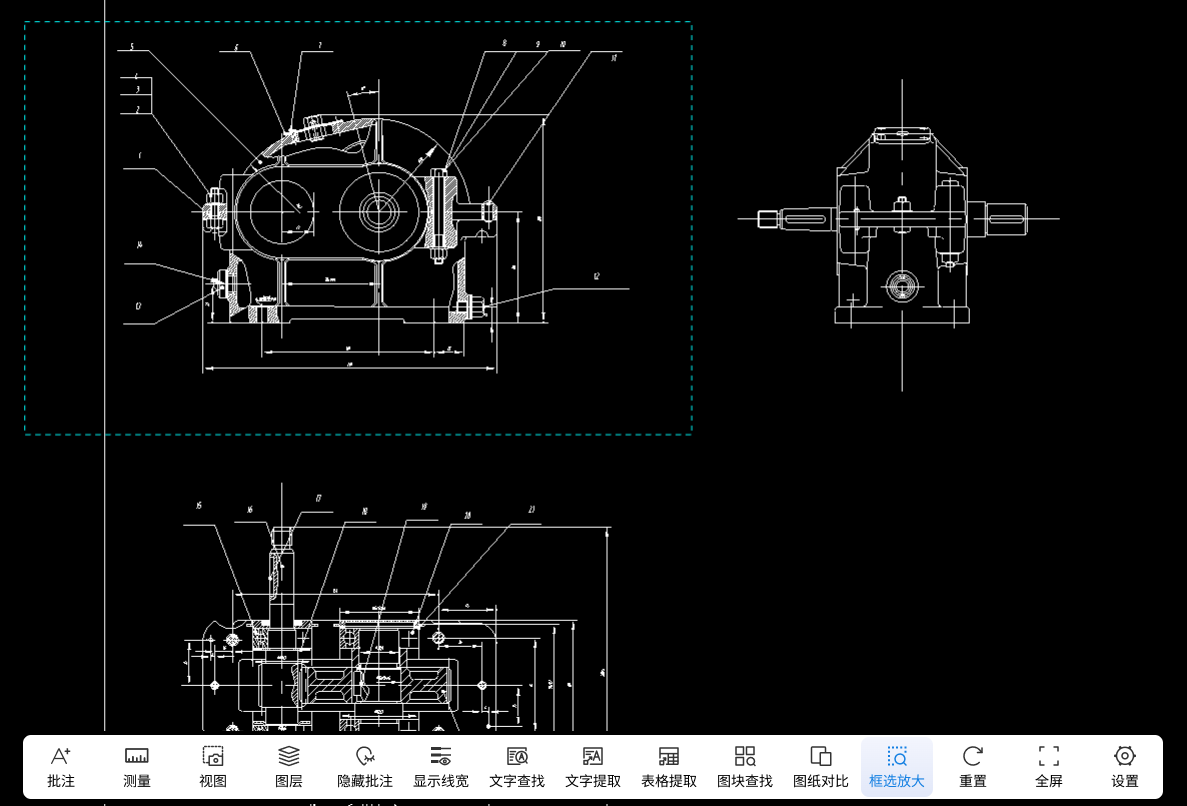Select the 批注 annotation tool
1187x806 pixels.
61,766
